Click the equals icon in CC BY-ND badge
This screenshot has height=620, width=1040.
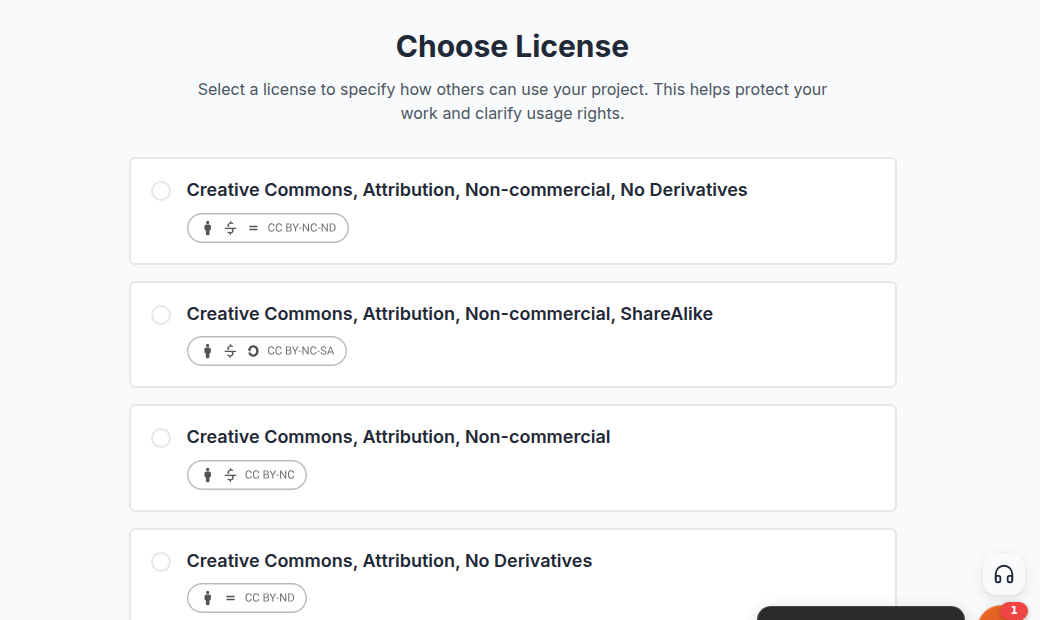pos(230,598)
